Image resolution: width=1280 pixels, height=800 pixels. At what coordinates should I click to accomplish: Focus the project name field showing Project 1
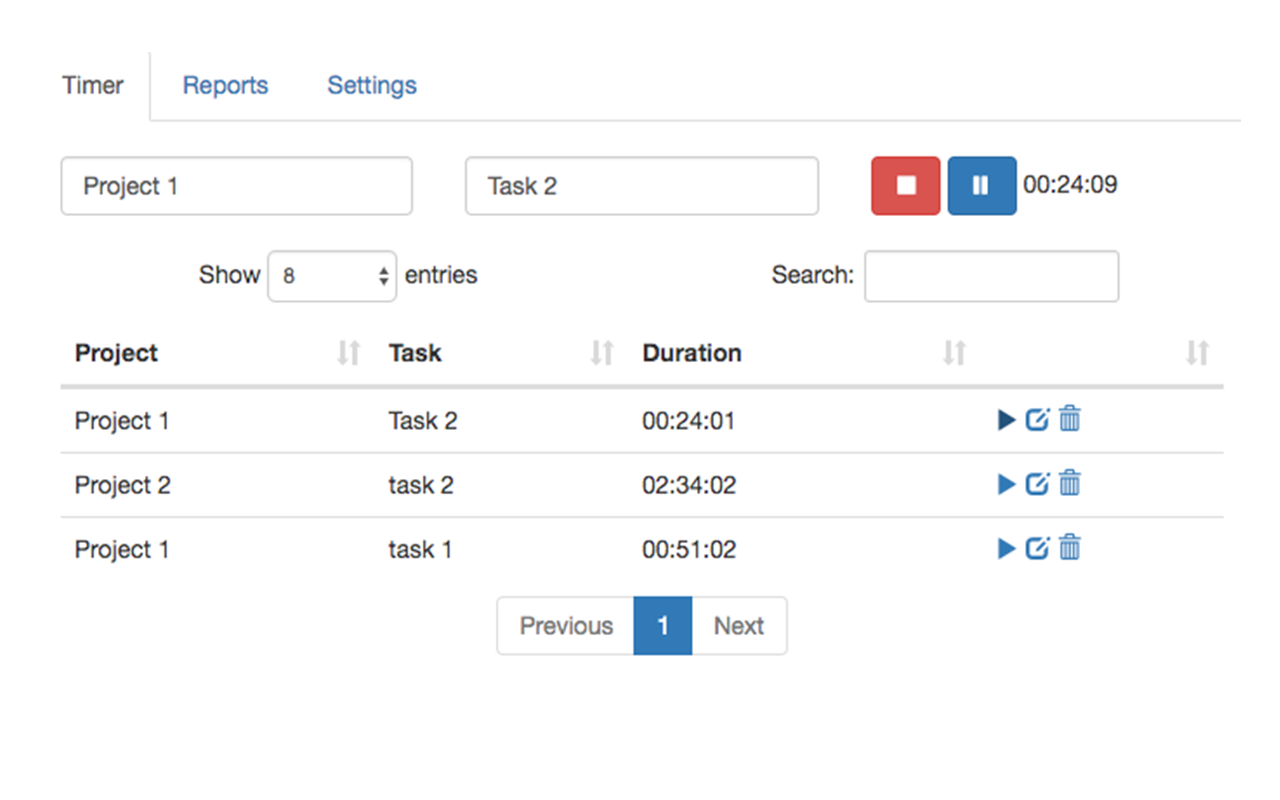click(x=237, y=186)
